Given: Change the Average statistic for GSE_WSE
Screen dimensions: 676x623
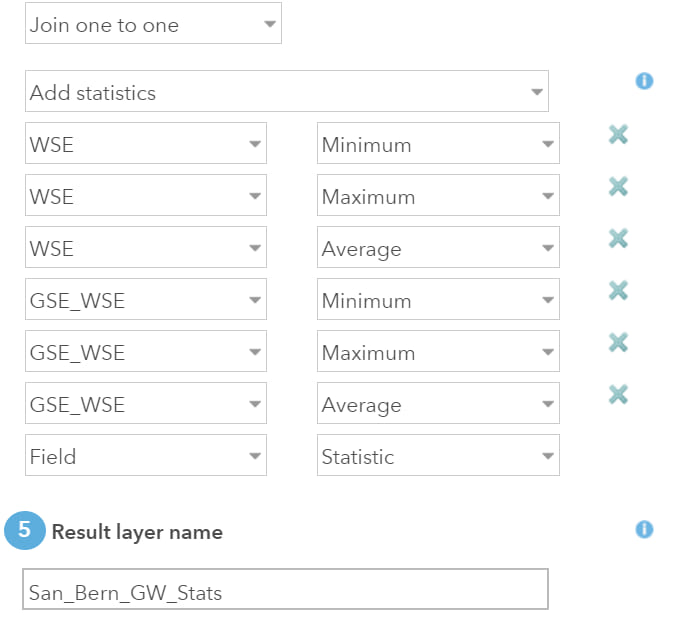Looking at the screenshot, I should click(438, 404).
